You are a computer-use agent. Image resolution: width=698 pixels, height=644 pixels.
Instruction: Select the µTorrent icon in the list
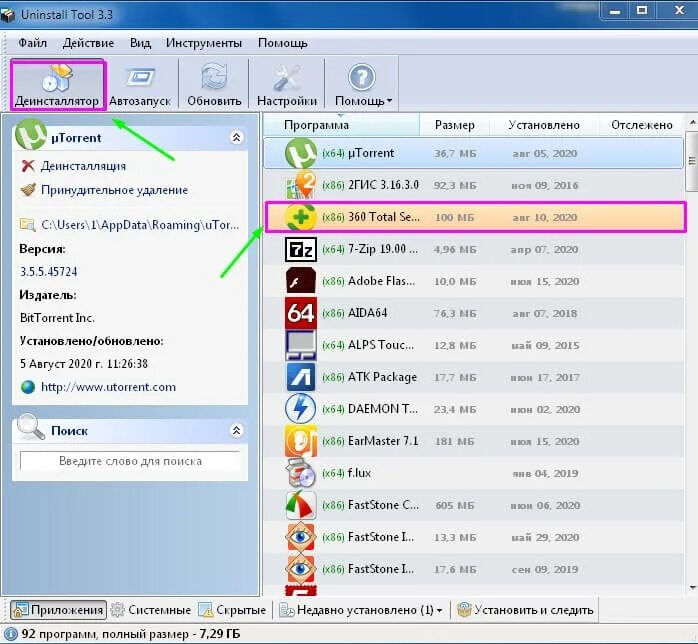(300, 153)
